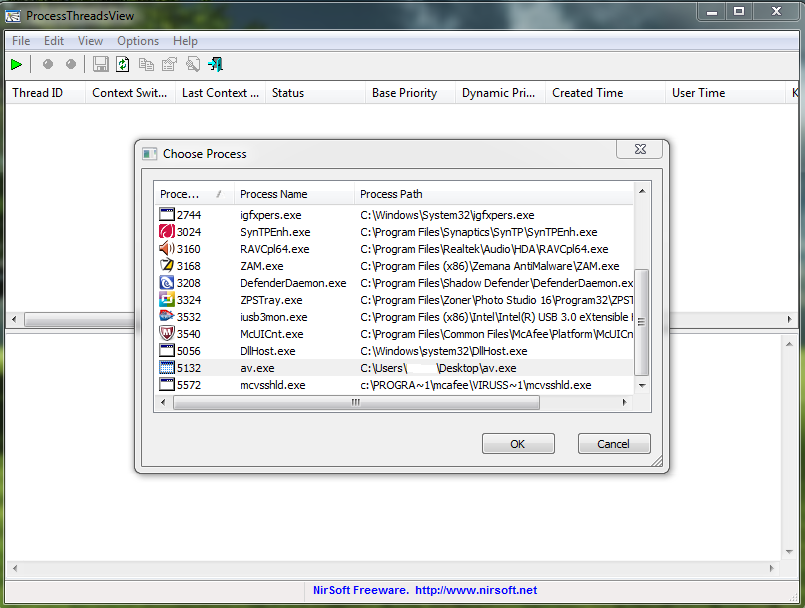The image size is (805, 608).
Task: Click the process list scroll-up arrow
Action: (642, 191)
